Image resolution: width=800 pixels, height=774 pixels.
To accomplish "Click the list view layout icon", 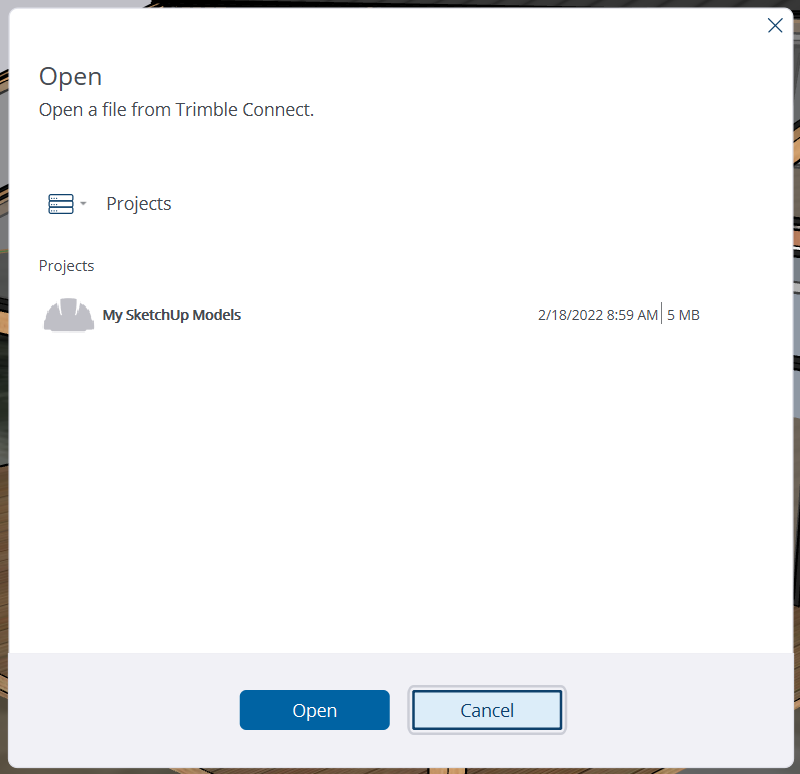I will (60, 204).
